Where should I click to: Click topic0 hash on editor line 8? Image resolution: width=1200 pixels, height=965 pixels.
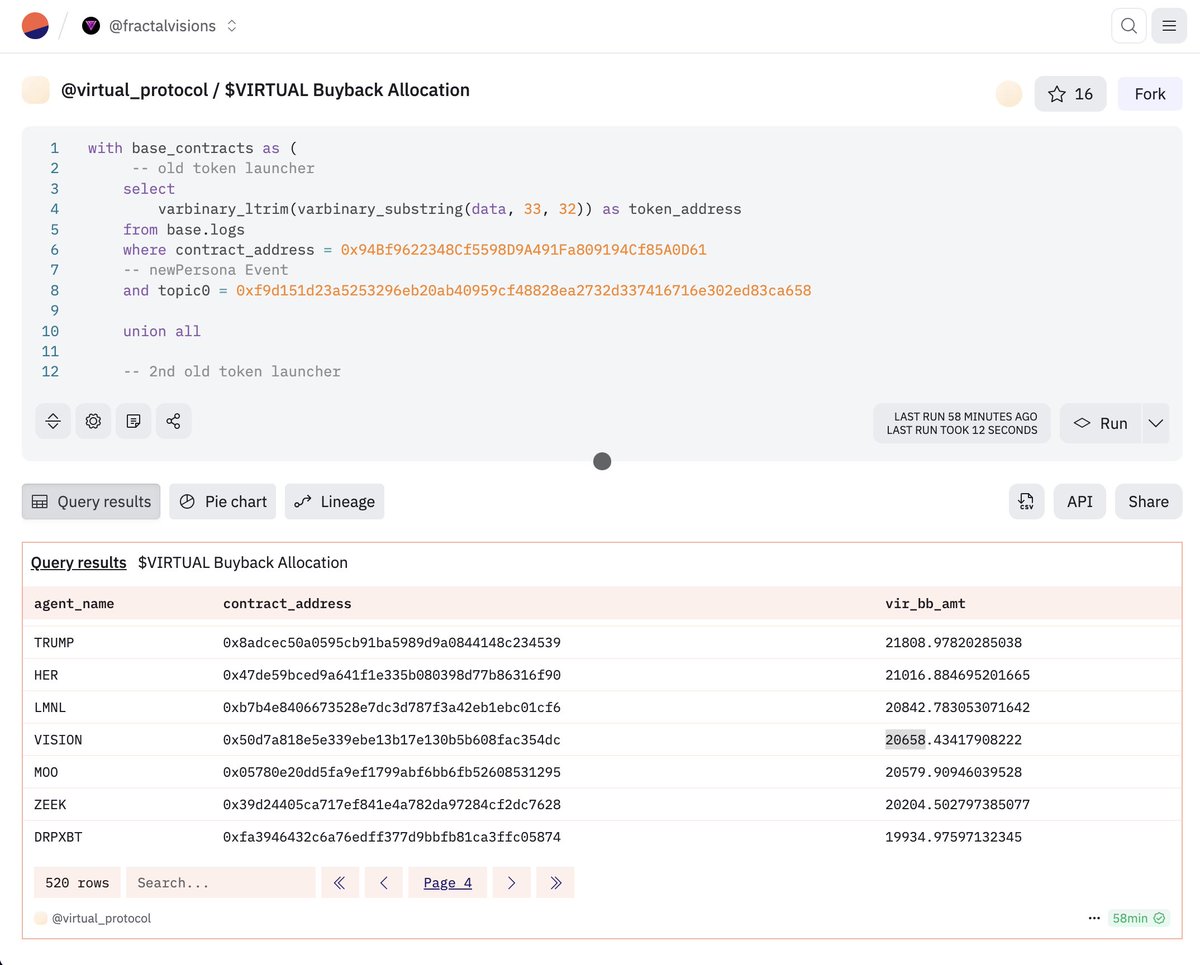pos(523,290)
